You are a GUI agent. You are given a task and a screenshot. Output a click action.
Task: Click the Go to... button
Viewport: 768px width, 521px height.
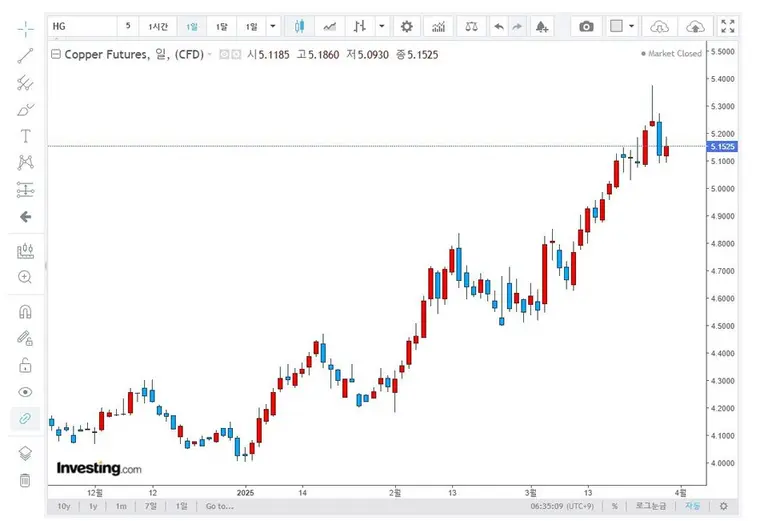click(219, 506)
